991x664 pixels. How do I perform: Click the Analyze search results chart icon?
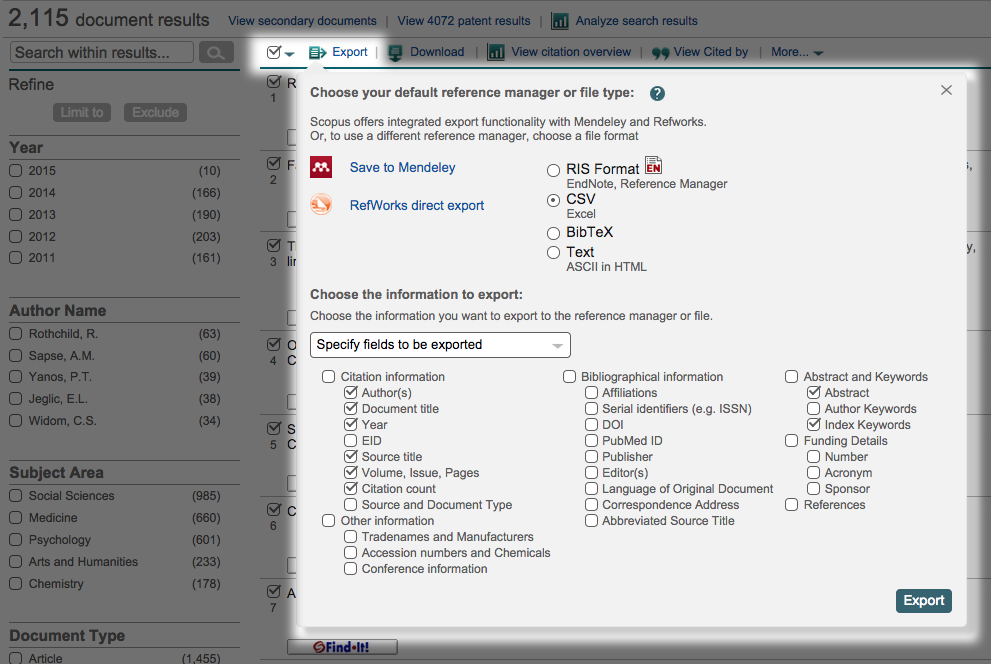560,21
